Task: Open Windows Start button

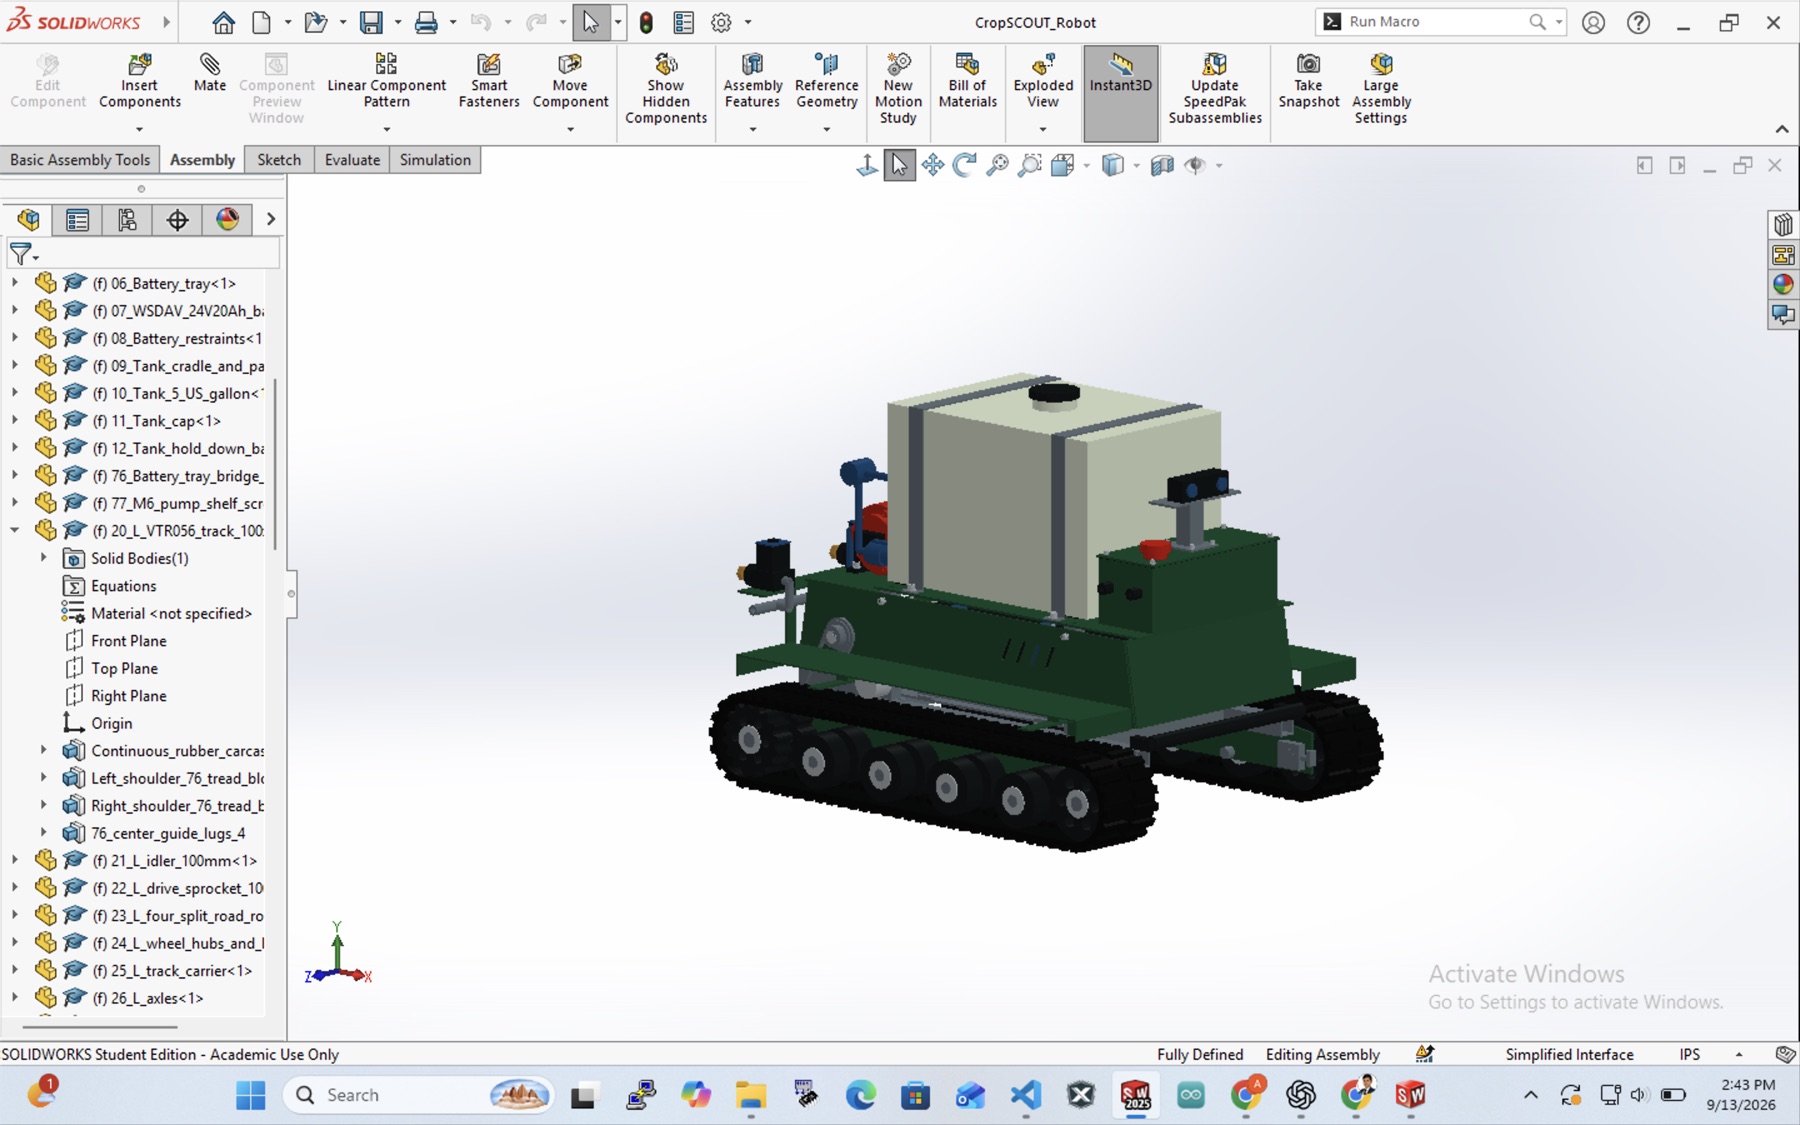Action: pyautogui.click(x=251, y=1095)
